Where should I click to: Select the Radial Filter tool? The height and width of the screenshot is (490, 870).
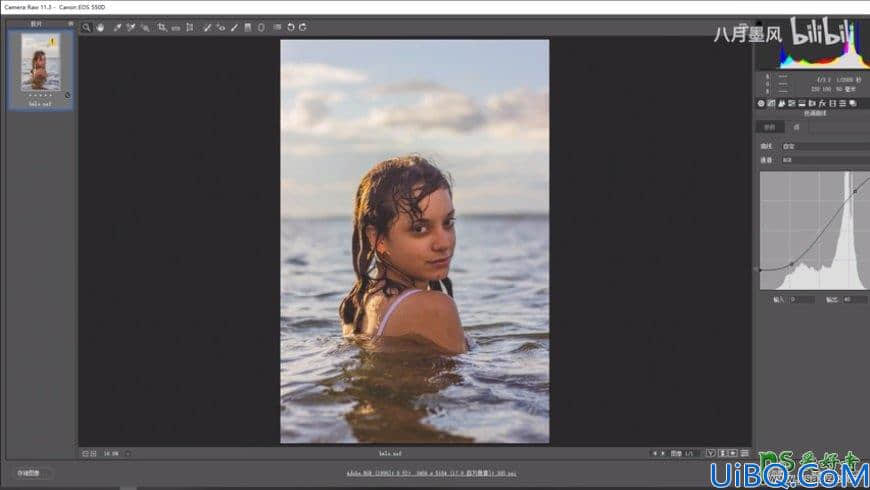pos(261,27)
